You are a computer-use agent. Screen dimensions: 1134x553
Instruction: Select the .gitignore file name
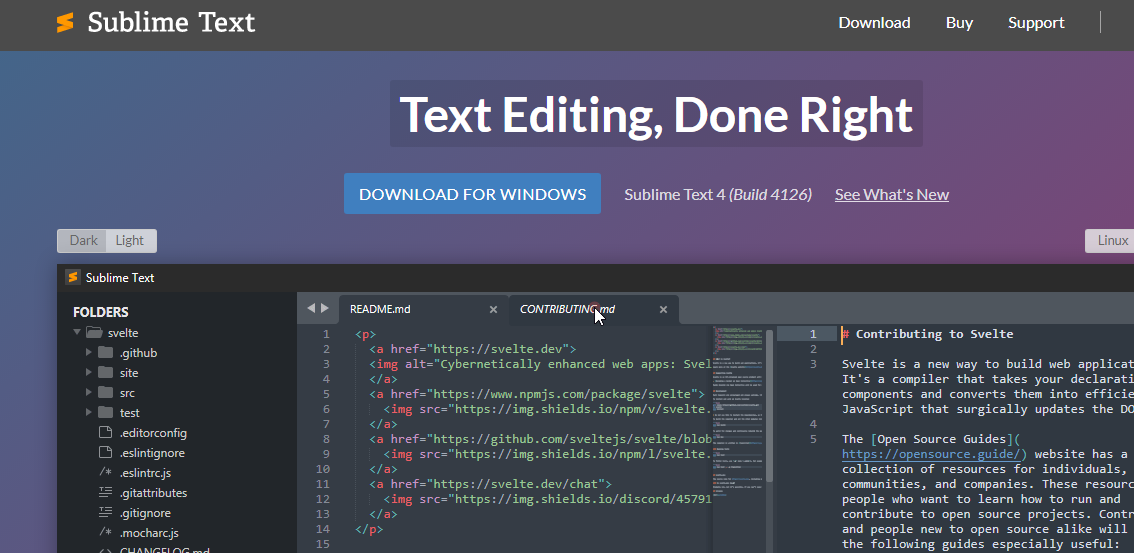tap(145, 513)
